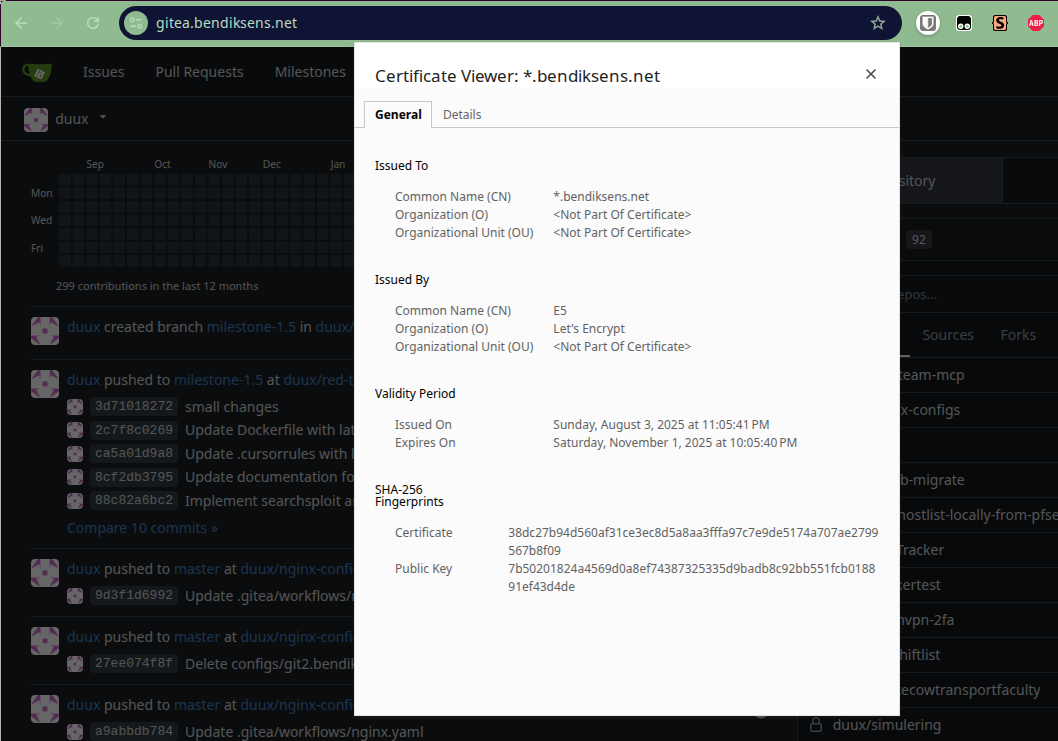Viewport: 1058px width, 741px height.
Task: Click the issuer common name value E5
Action: 560,311
